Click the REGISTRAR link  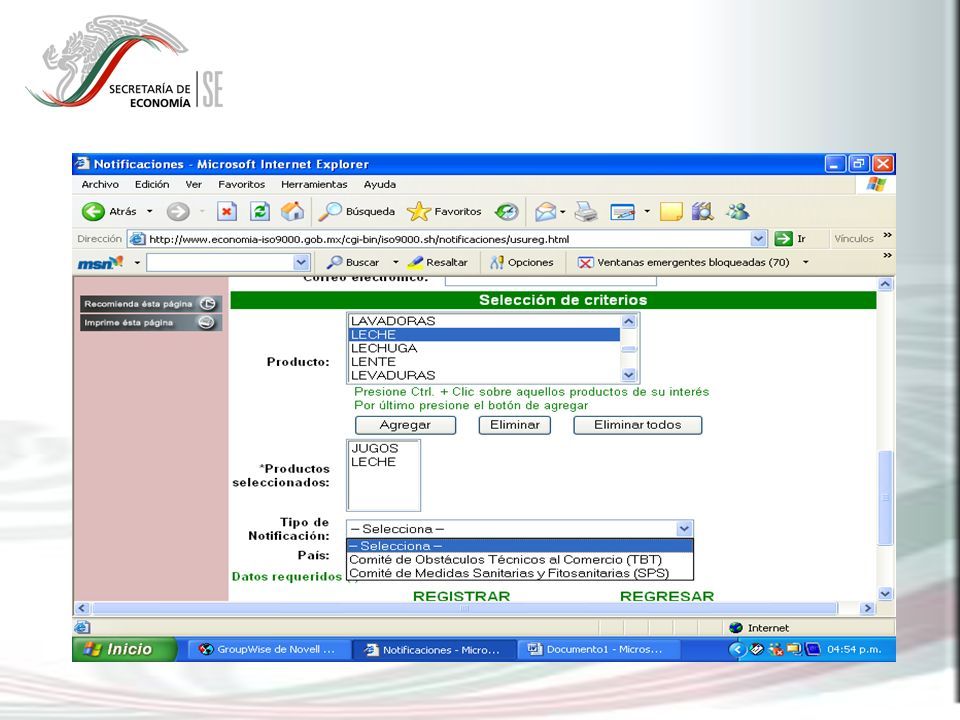point(461,596)
